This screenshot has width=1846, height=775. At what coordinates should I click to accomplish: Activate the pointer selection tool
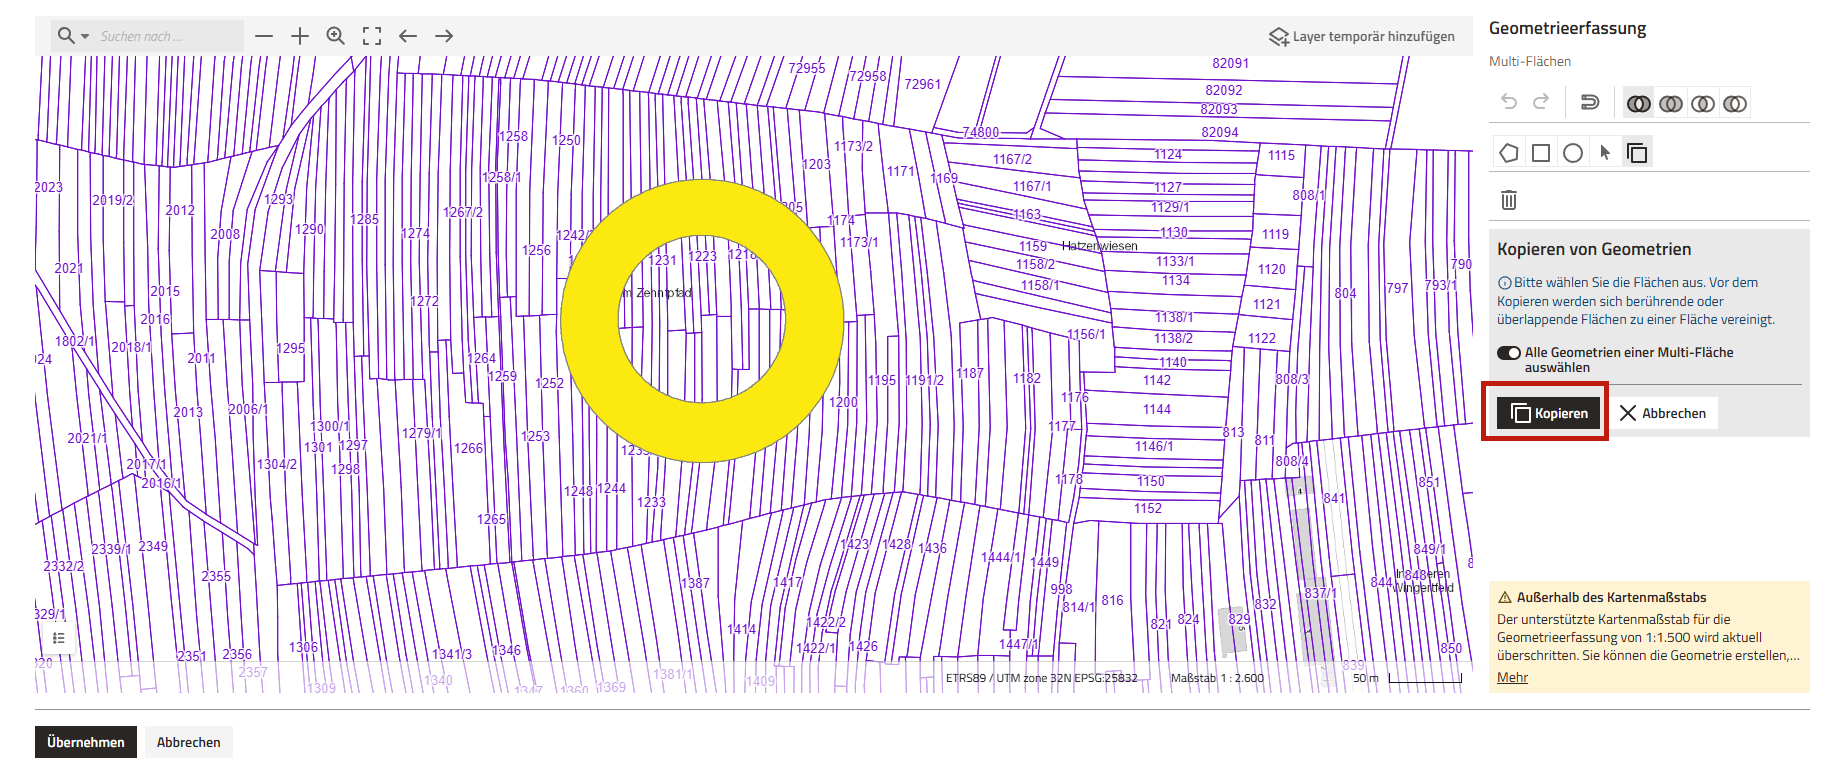point(1605,153)
